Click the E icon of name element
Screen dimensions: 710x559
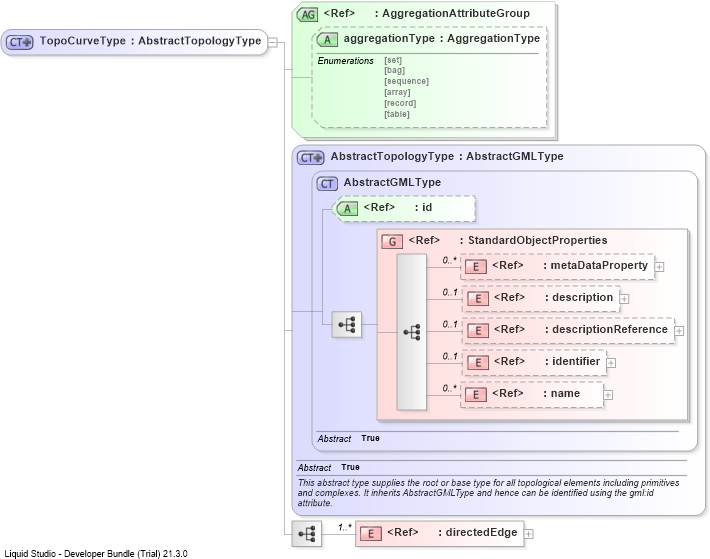click(x=475, y=395)
